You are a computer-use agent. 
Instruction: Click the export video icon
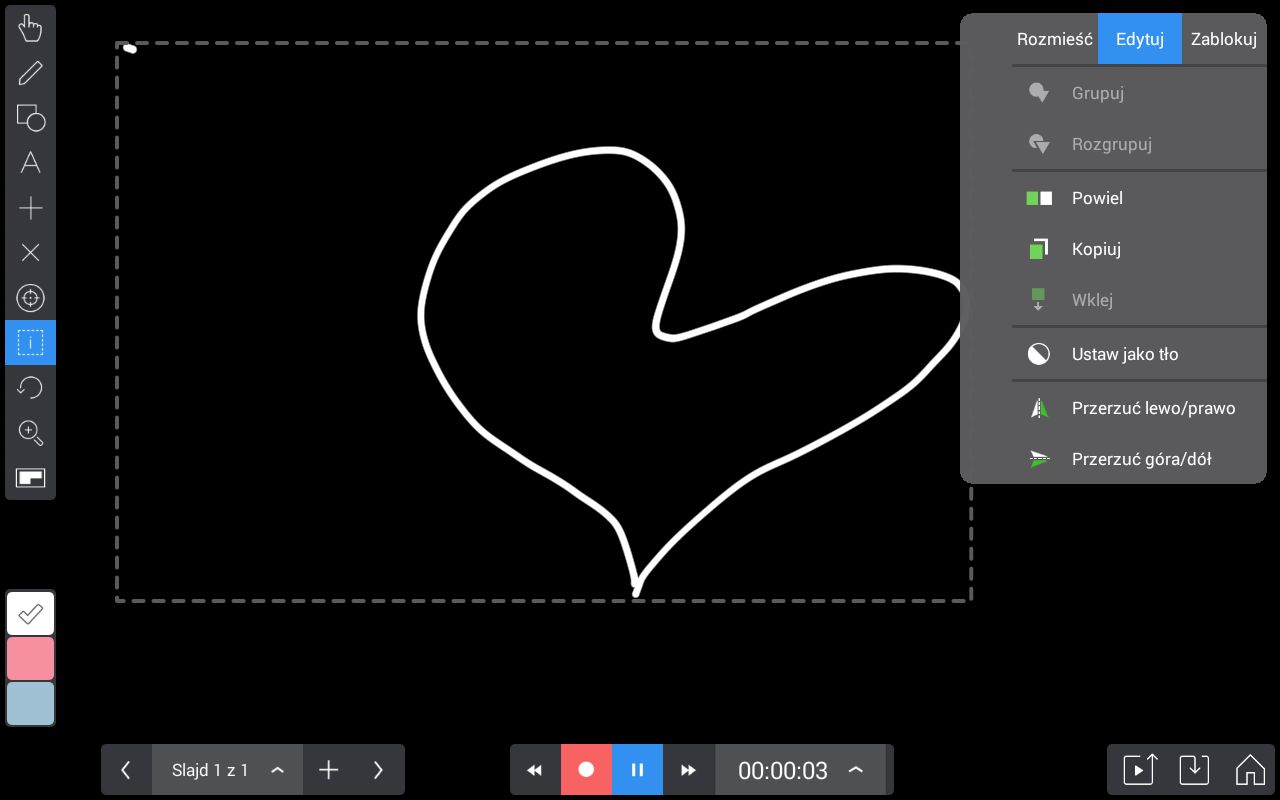(x=1140, y=770)
